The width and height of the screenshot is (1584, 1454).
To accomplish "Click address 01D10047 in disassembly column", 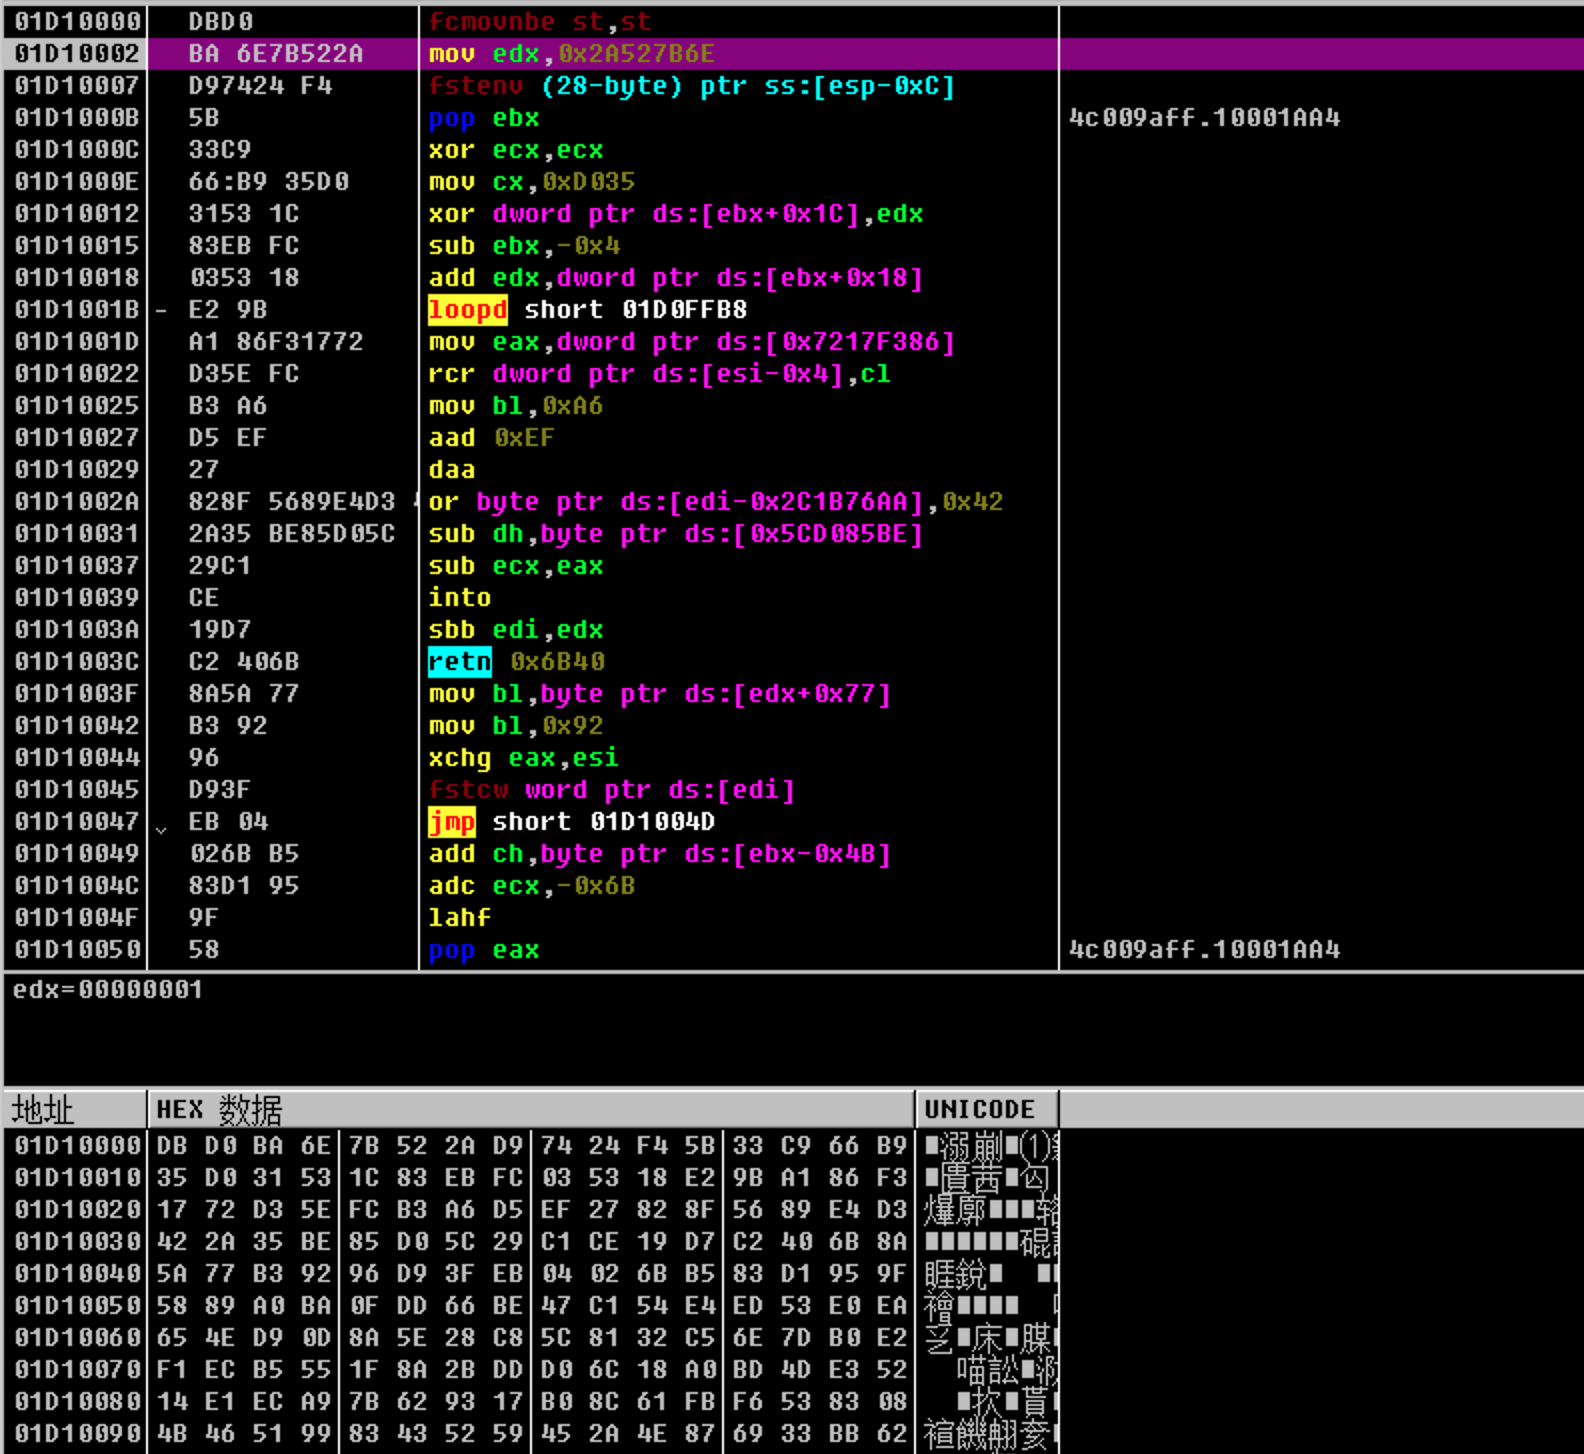I will click(x=77, y=822).
